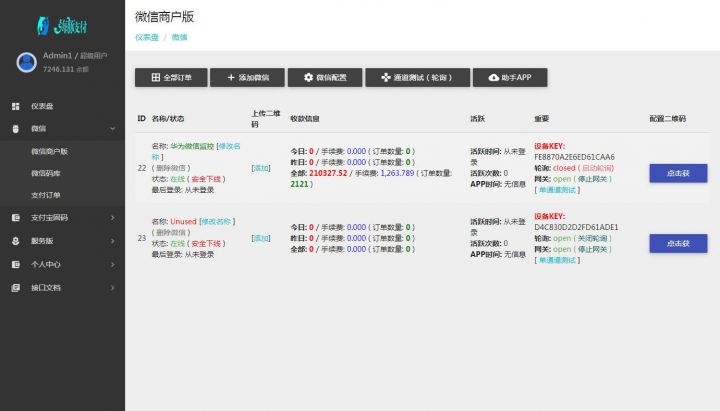Select device key FE8870A2E6ED61CAA6

click(x=574, y=157)
